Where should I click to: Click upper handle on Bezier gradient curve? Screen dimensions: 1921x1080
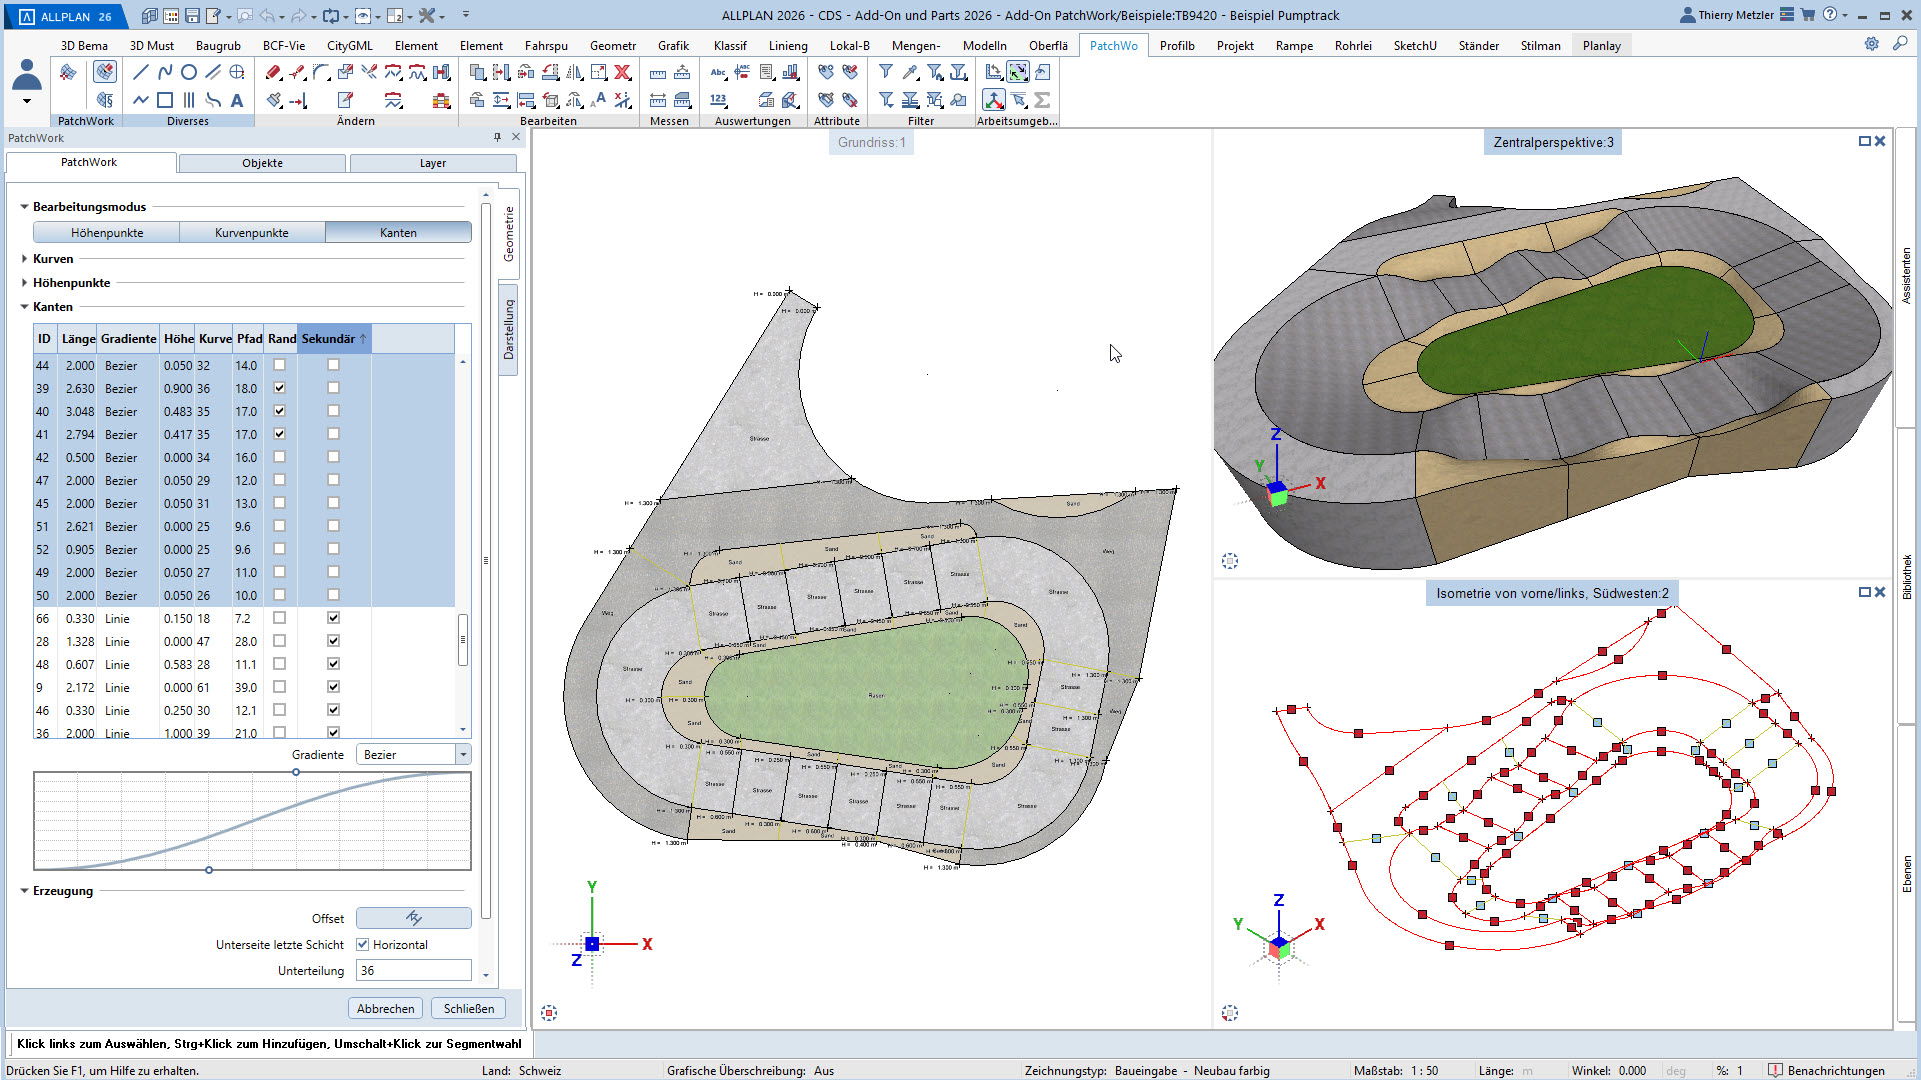(x=296, y=772)
